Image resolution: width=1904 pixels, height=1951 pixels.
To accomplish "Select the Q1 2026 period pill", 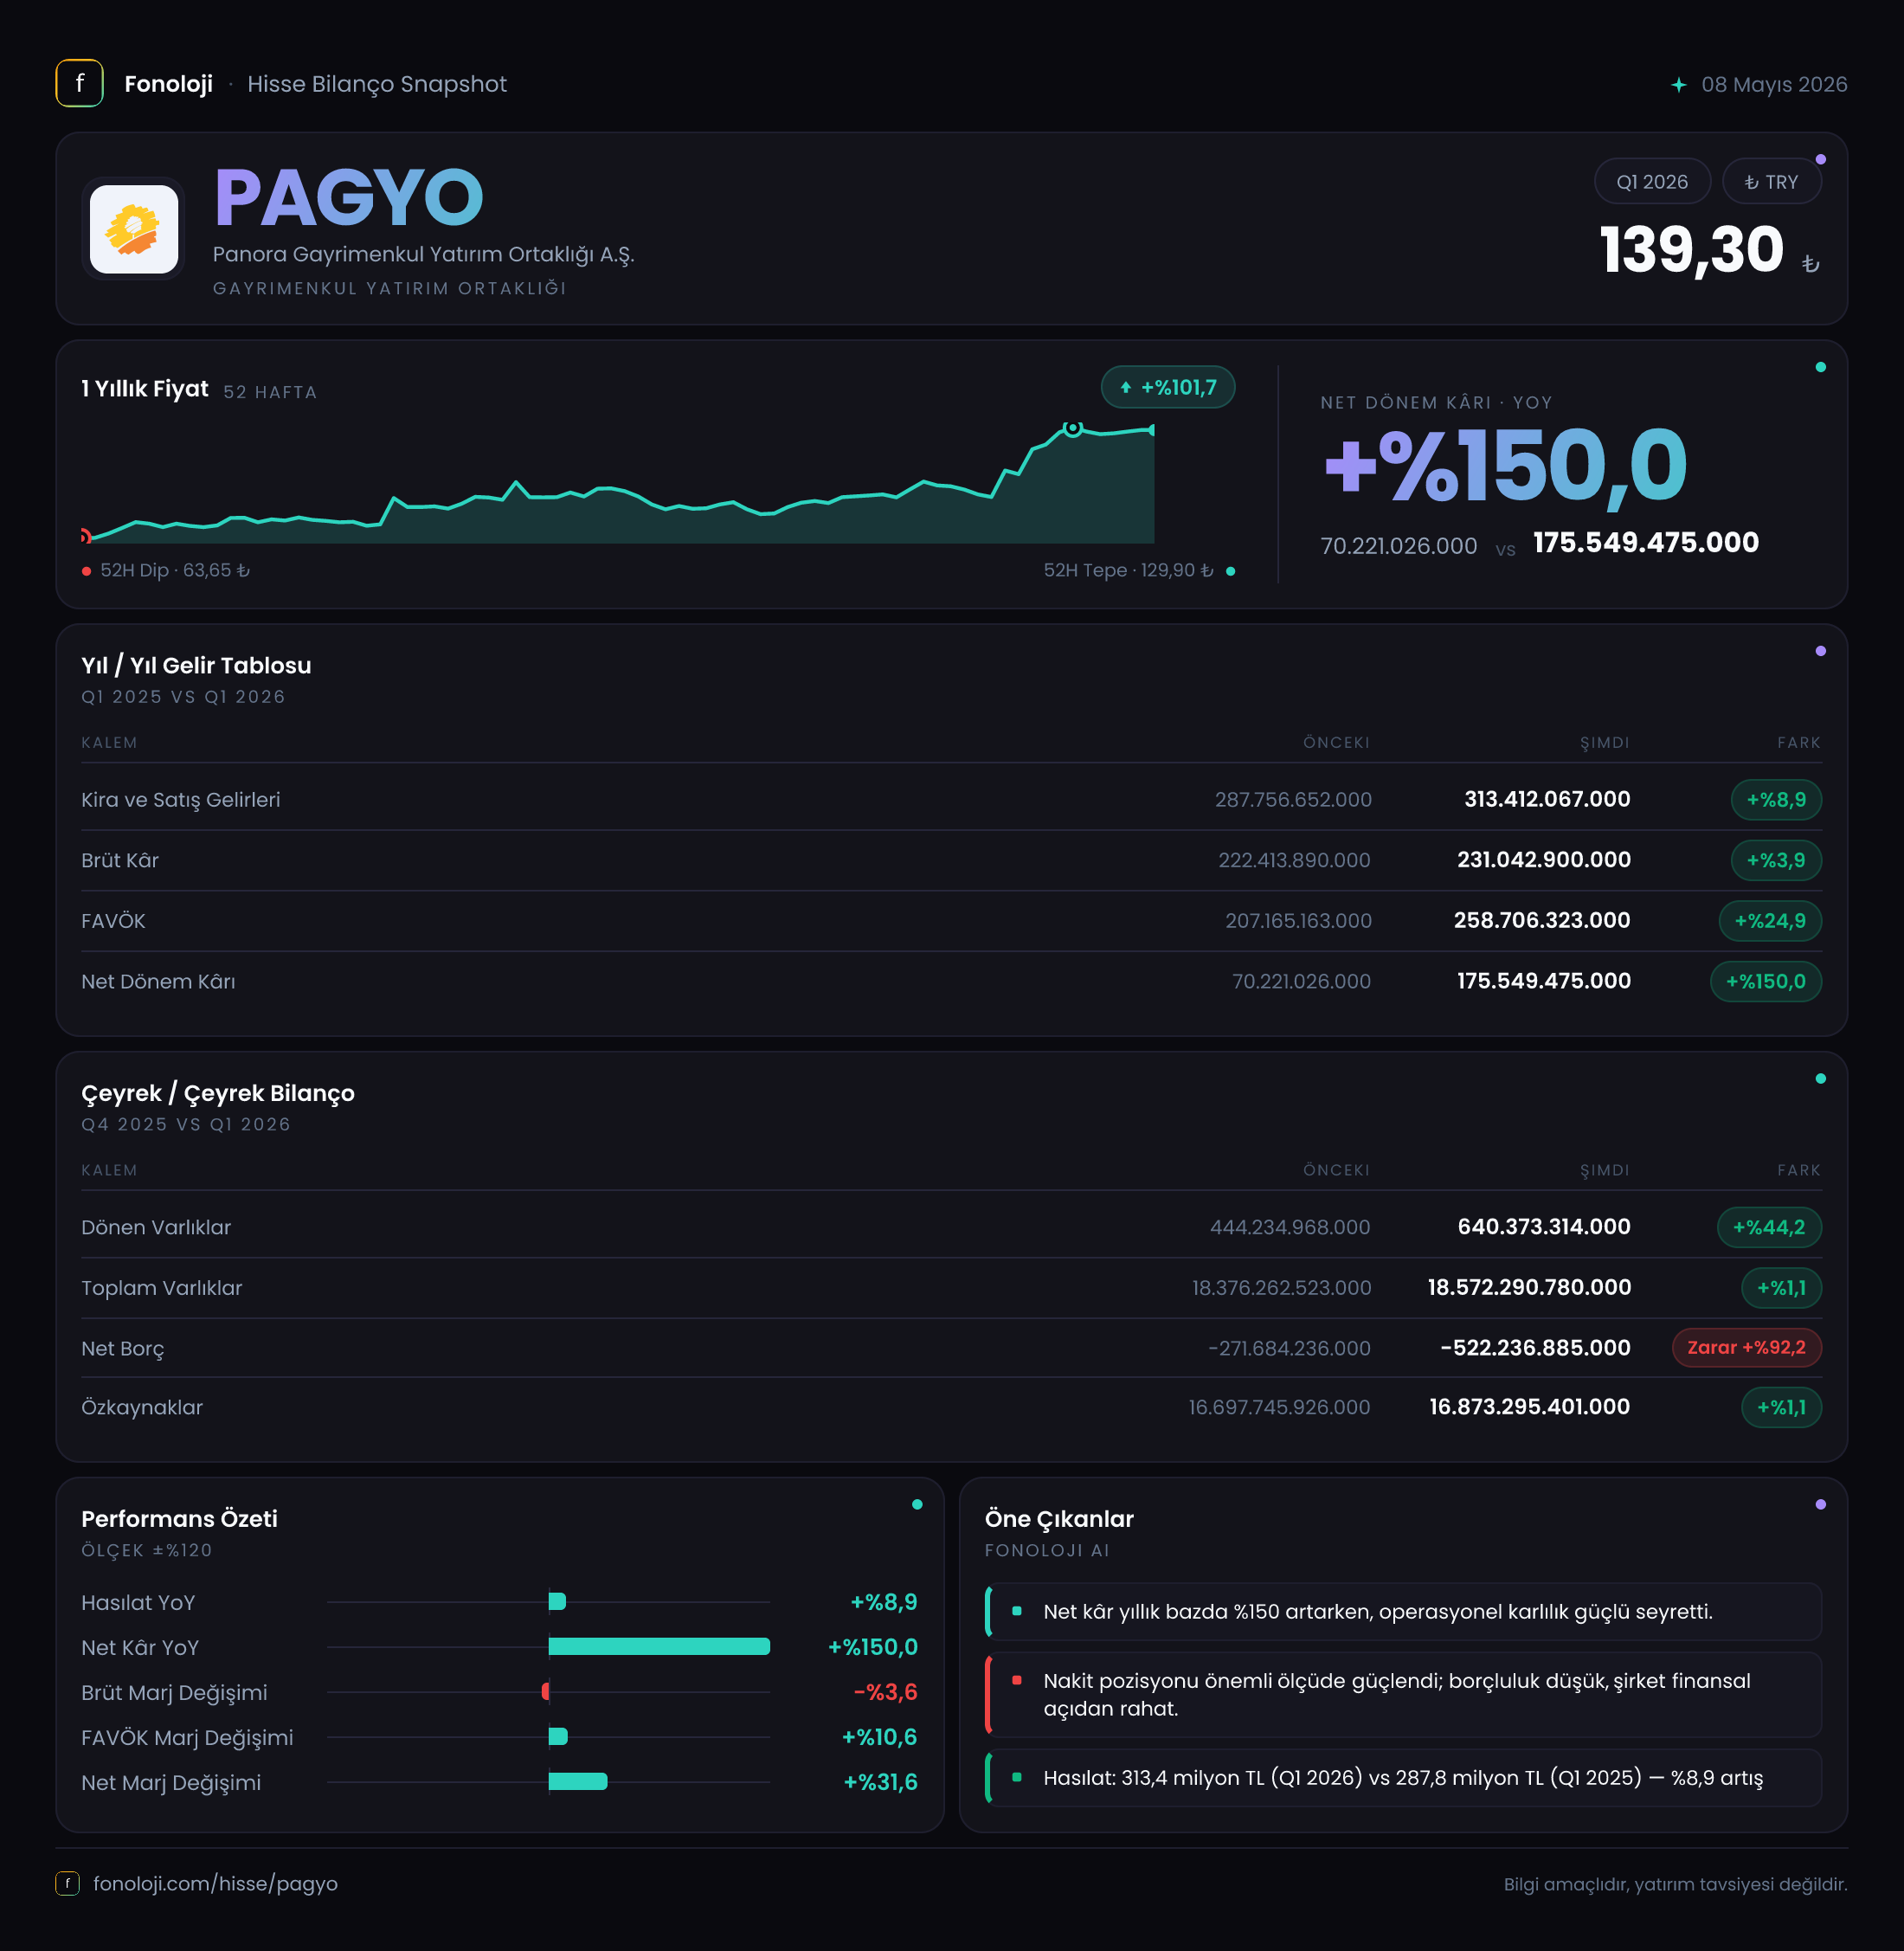I will [x=1652, y=182].
